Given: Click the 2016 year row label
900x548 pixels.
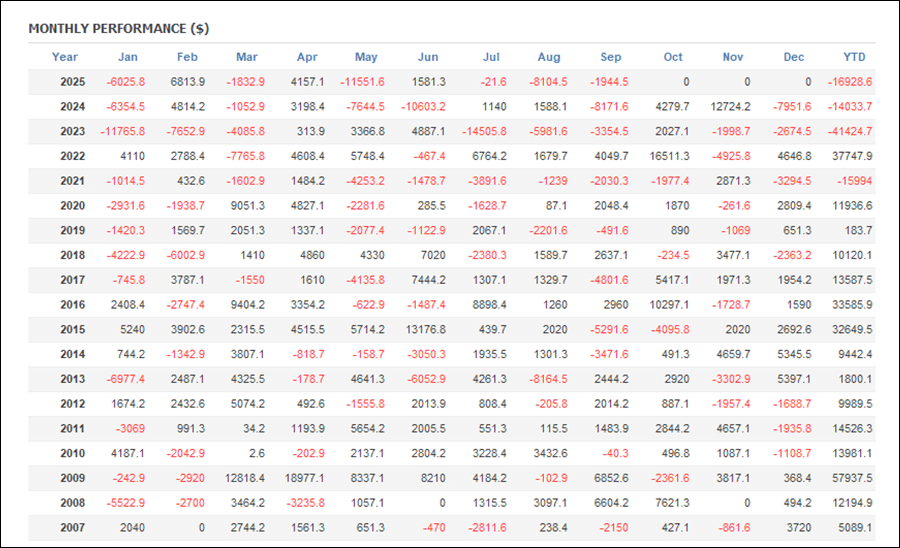Looking at the screenshot, I should [72, 304].
